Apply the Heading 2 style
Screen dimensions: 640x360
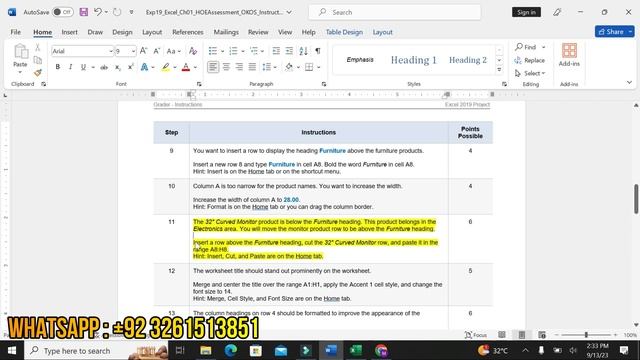click(x=468, y=60)
